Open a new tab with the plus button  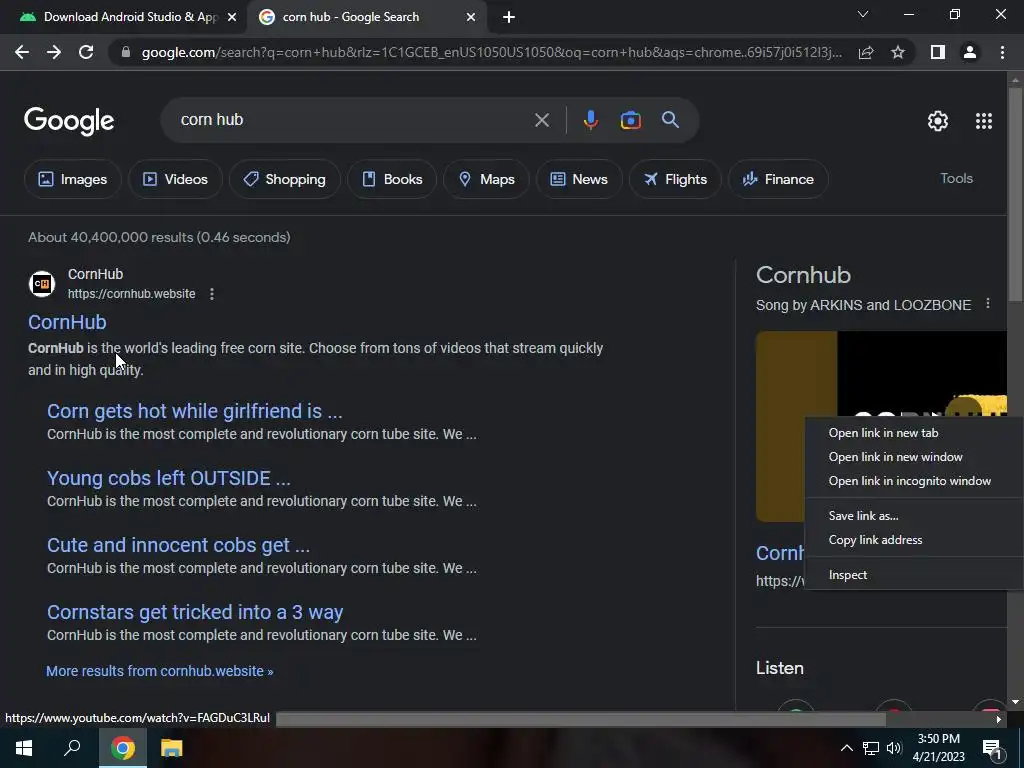509,17
